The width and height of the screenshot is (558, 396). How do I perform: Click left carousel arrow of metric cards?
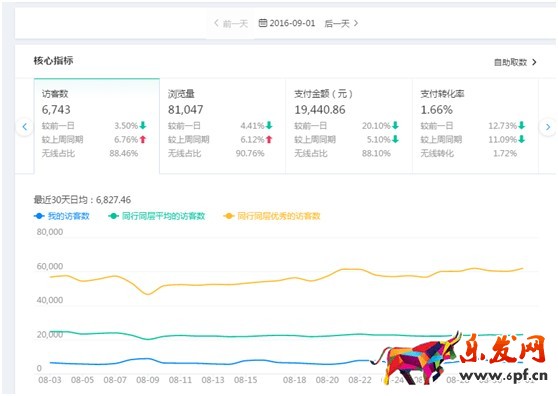[25, 126]
